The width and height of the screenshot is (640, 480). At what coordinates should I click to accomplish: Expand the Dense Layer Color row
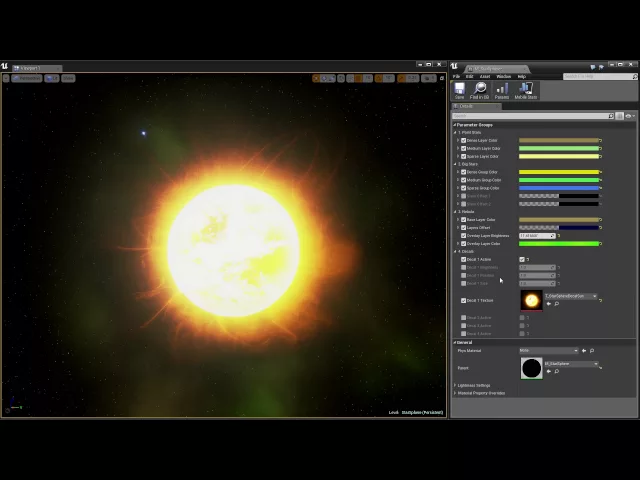(x=458, y=140)
